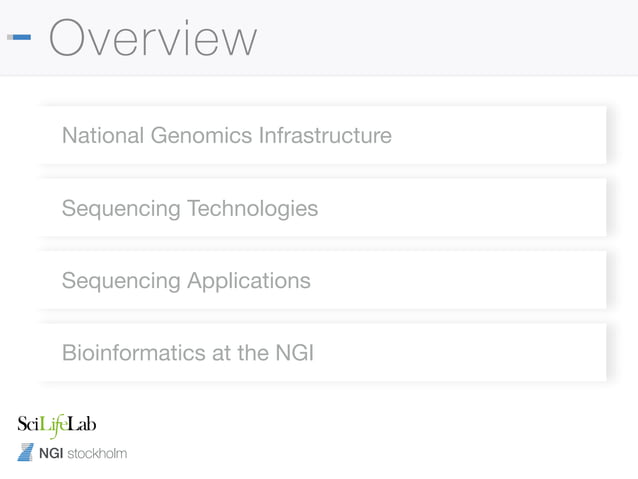Go to the Sequencing Applications section
638x479 pixels.
coord(322,281)
